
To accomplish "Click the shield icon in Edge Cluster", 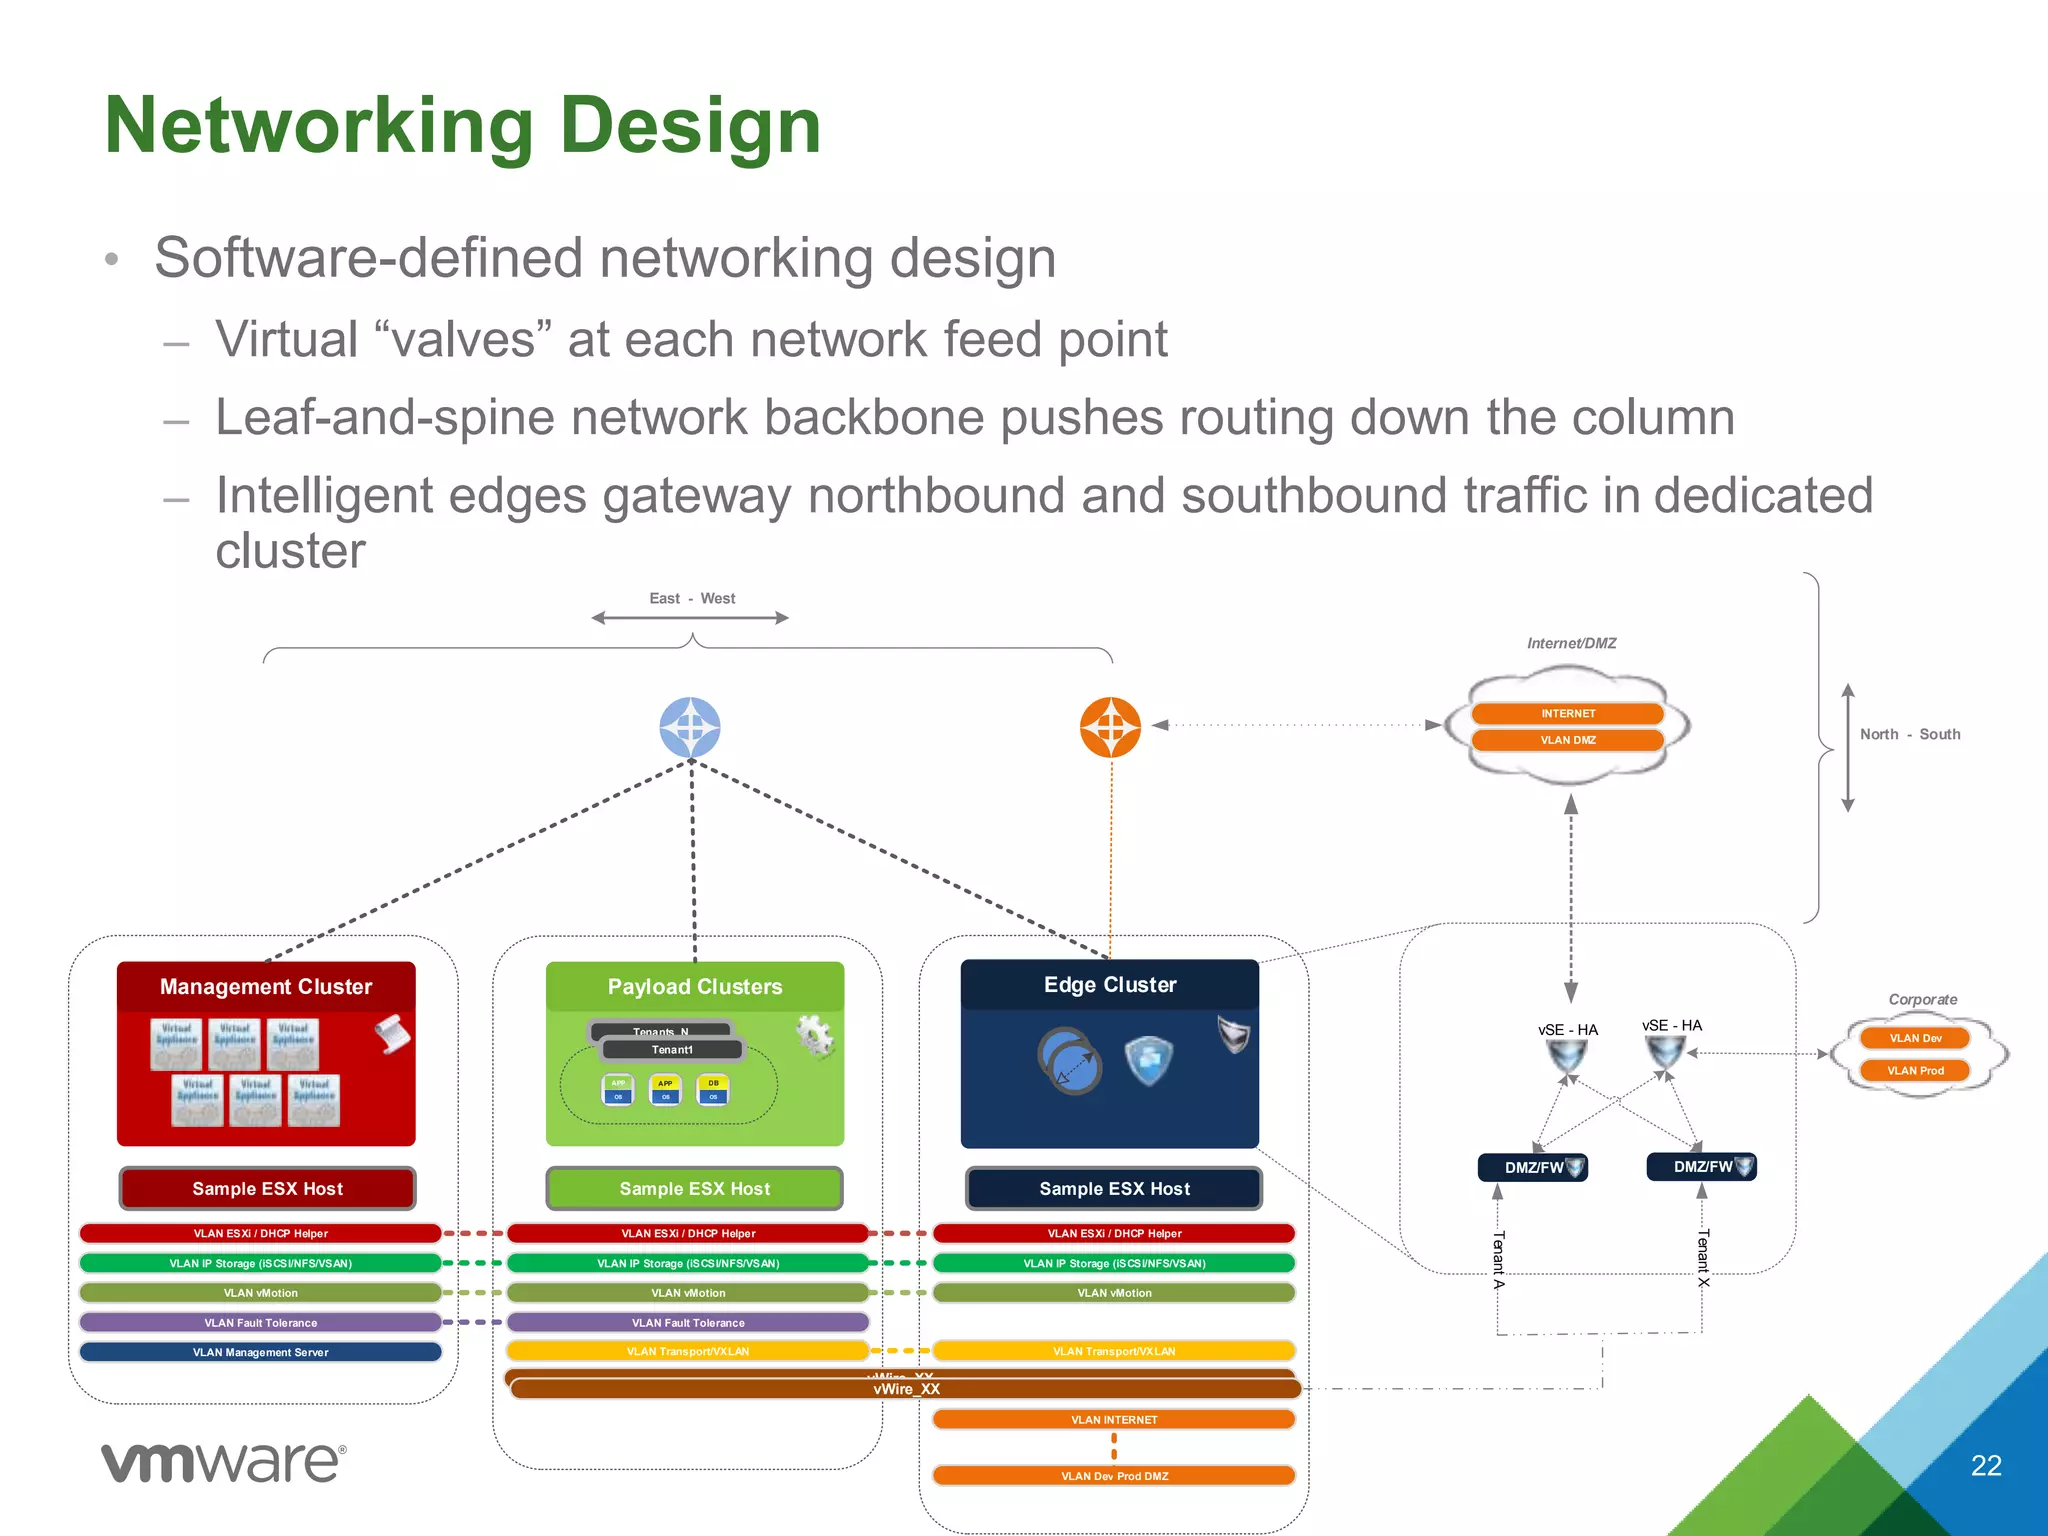I will [x=1147, y=1059].
